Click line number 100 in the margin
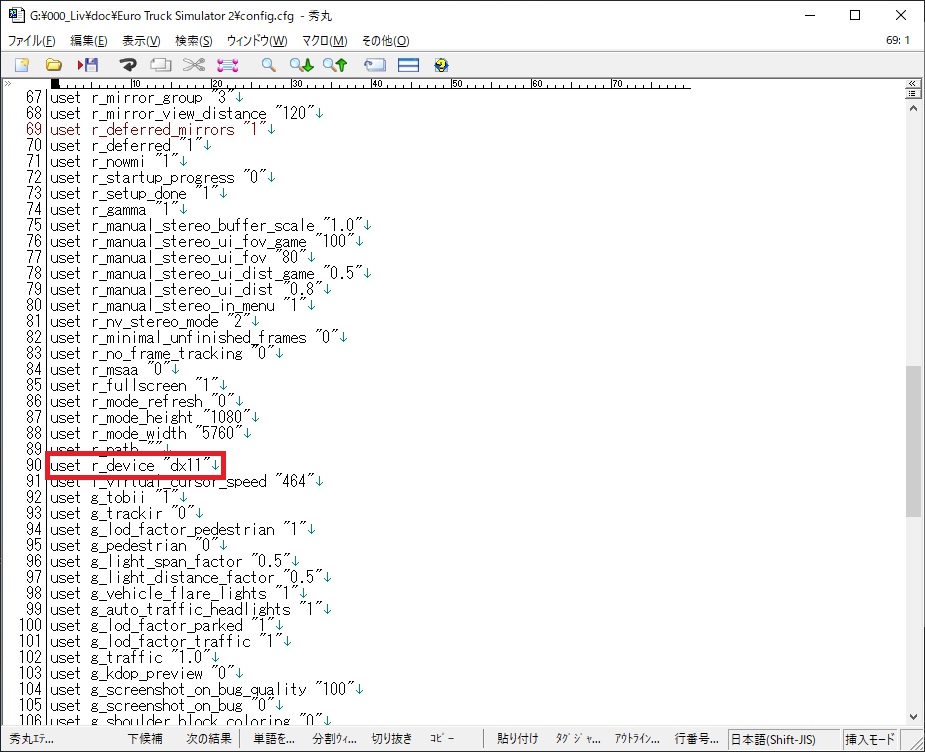The width and height of the screenshot is (925, 752). pyautogui.click(x=30, y=625)
